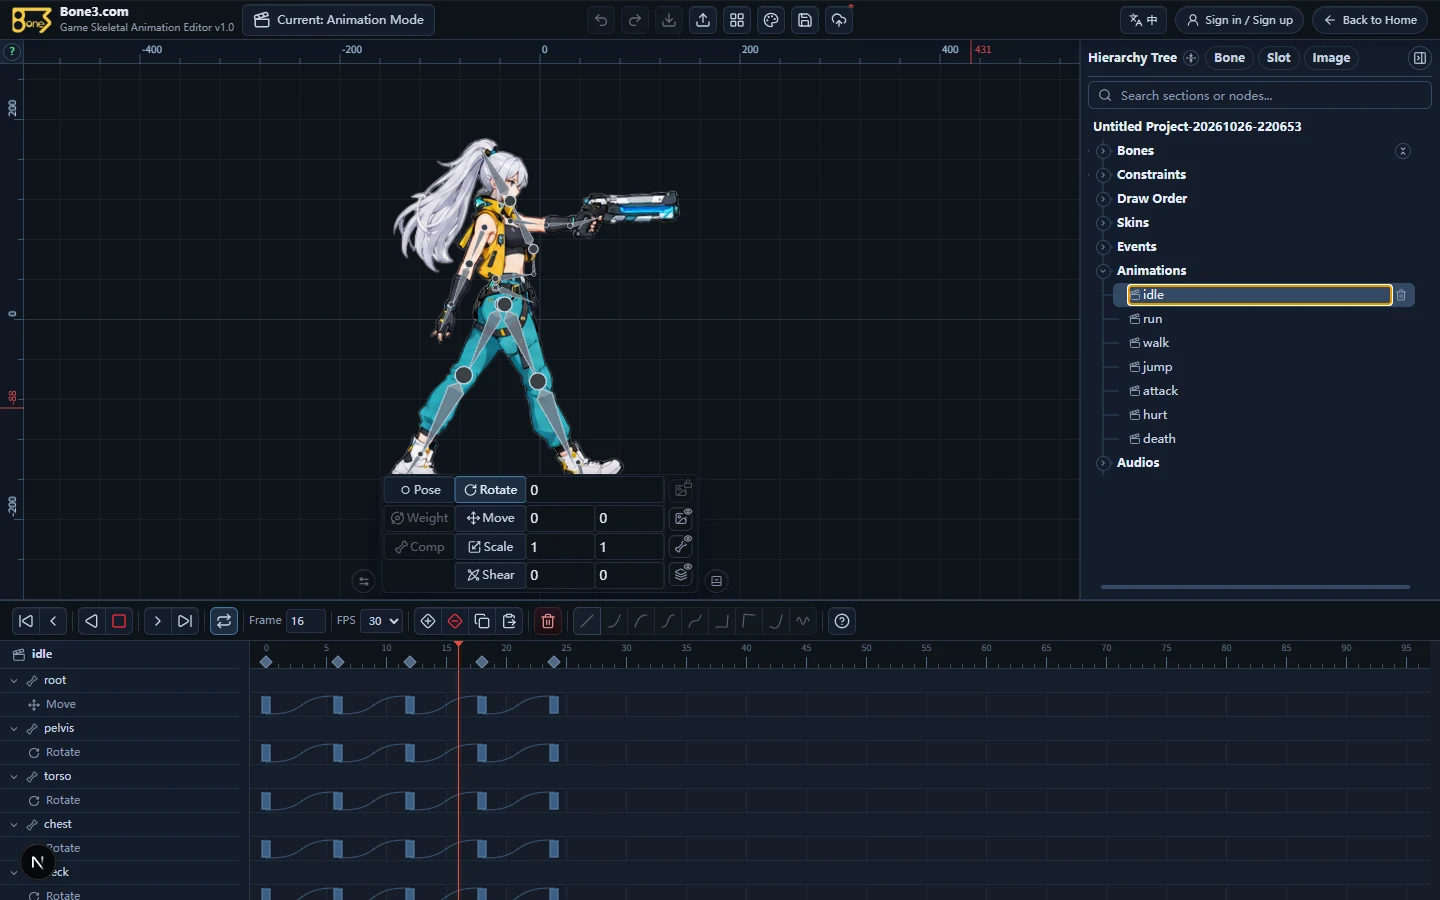Add a keyframe with the diamond plus icon
The width and height of the screenshot is (1440, 900).
[428, 621]
